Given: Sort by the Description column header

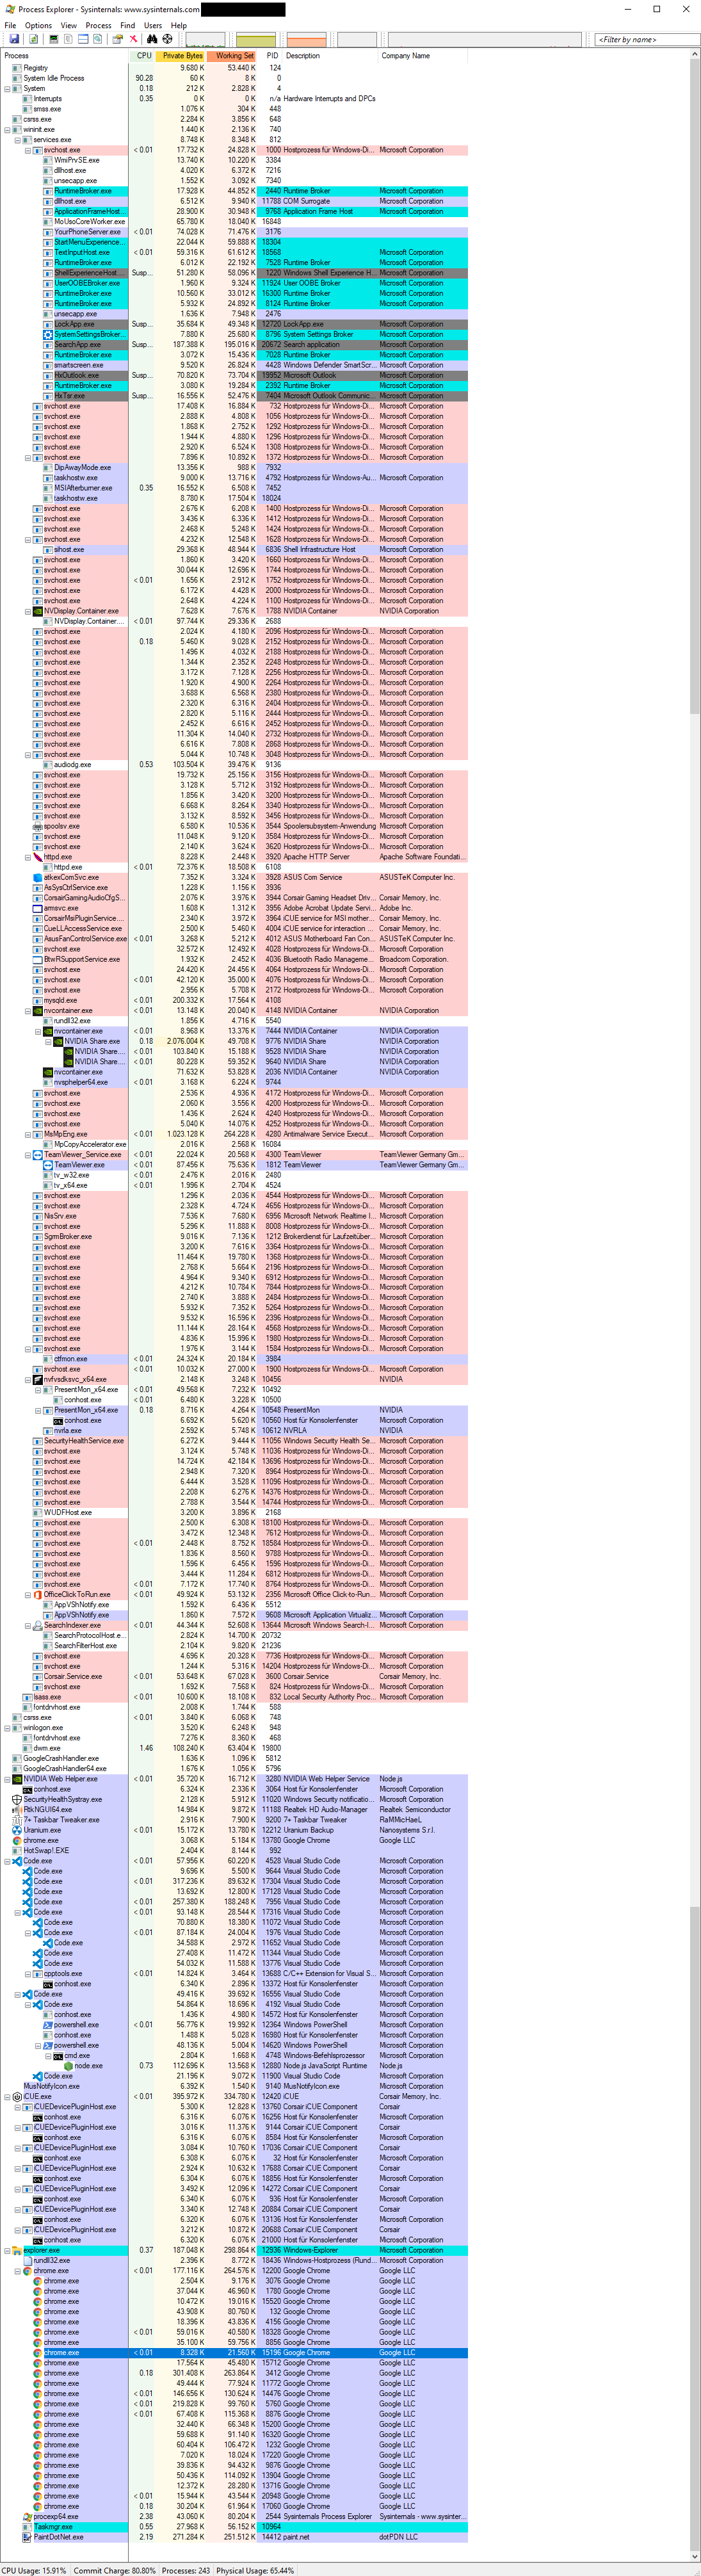Looking at the screenshot, I should coord(331,56).
